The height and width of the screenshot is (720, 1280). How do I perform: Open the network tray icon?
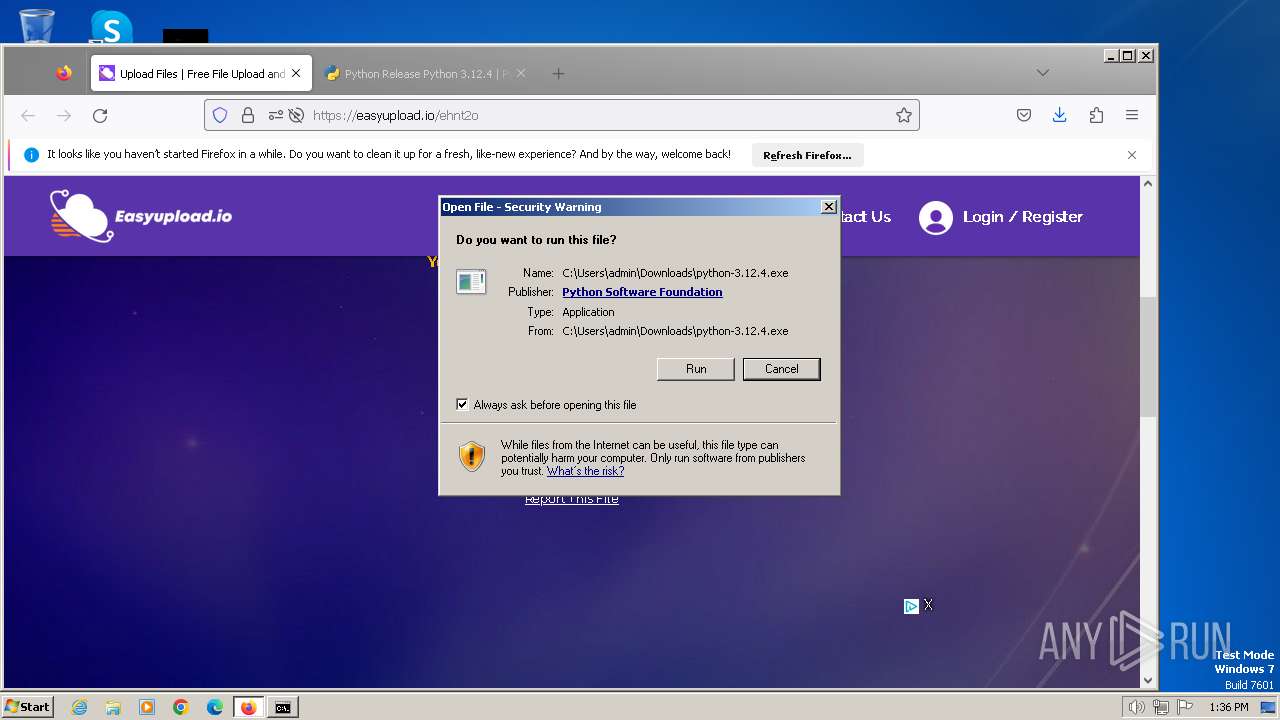tap(1161, 707)
